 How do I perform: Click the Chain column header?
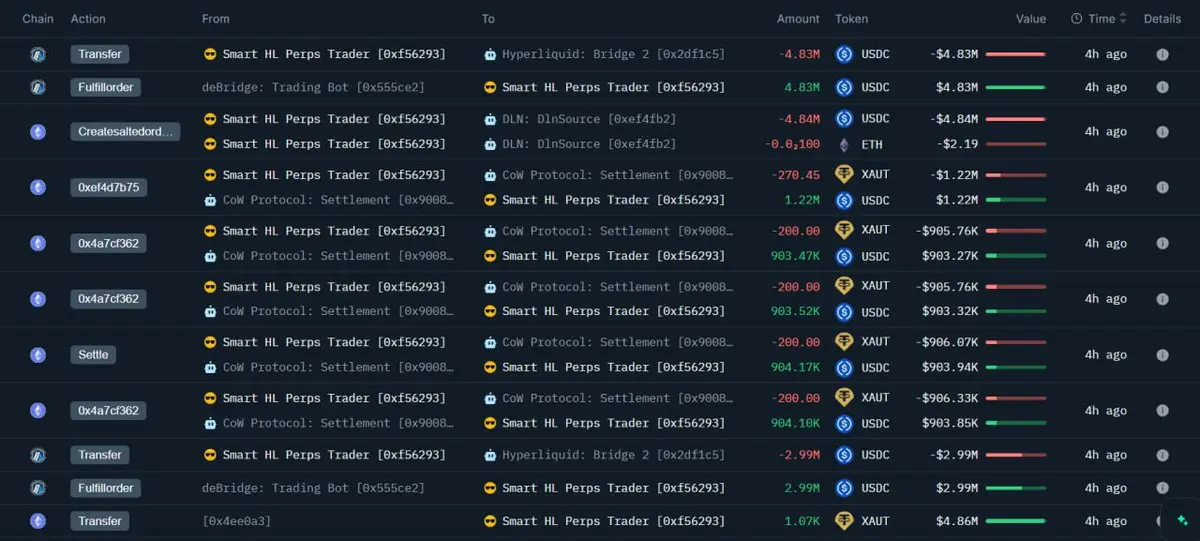tap(38, 19)
